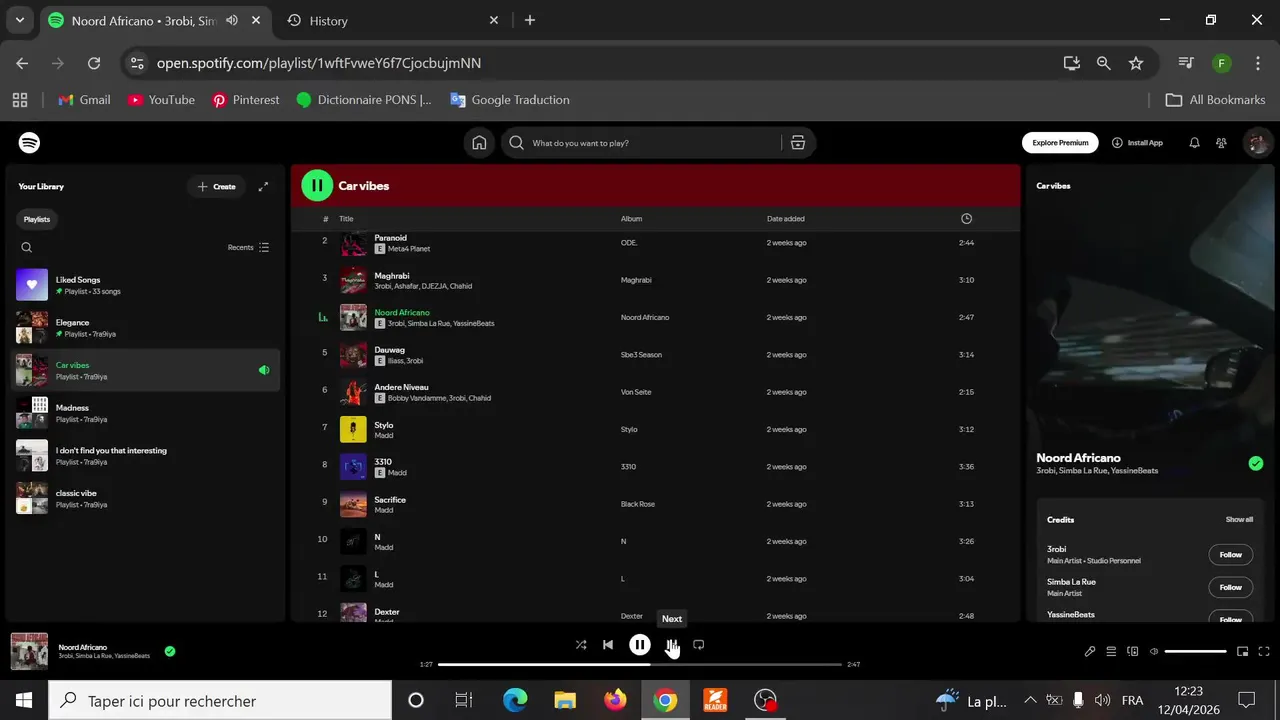Adjust the volume slider

click(1195, 651)
